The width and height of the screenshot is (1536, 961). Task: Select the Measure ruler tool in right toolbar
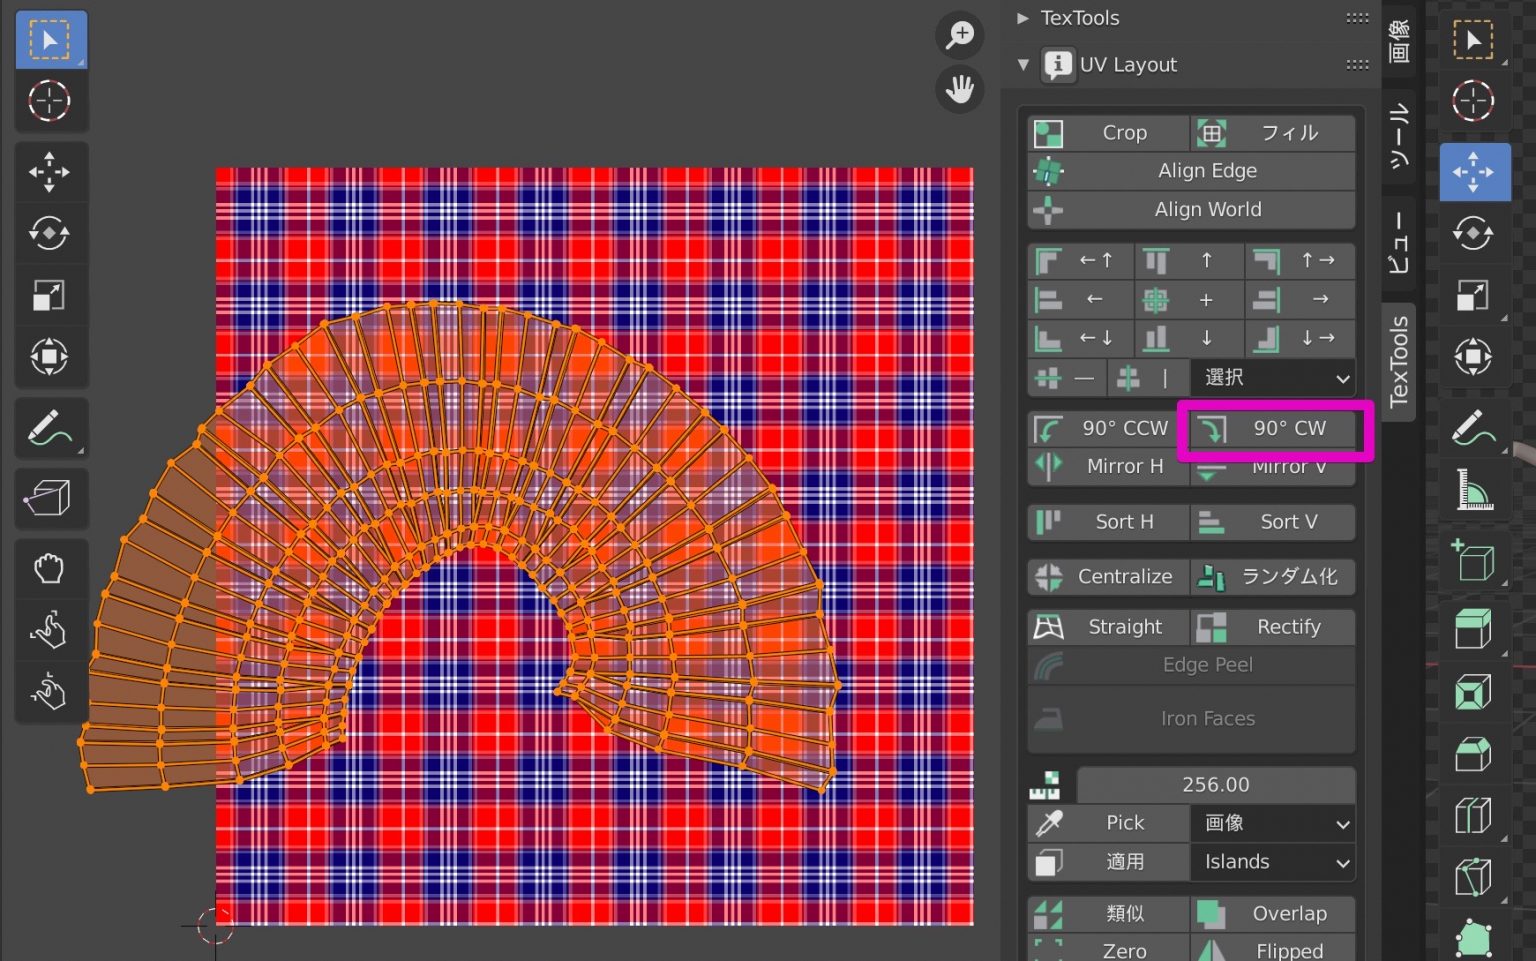(1473, 489)
